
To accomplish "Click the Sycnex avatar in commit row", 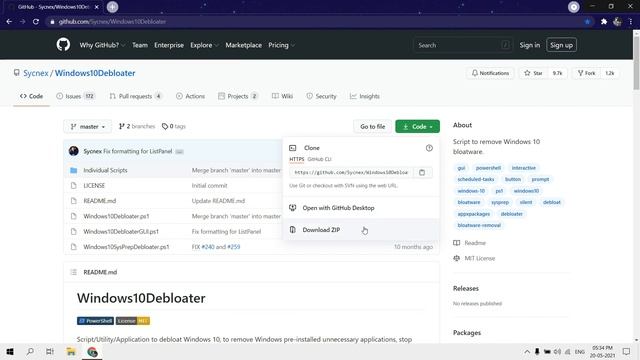I will point(74,151).
